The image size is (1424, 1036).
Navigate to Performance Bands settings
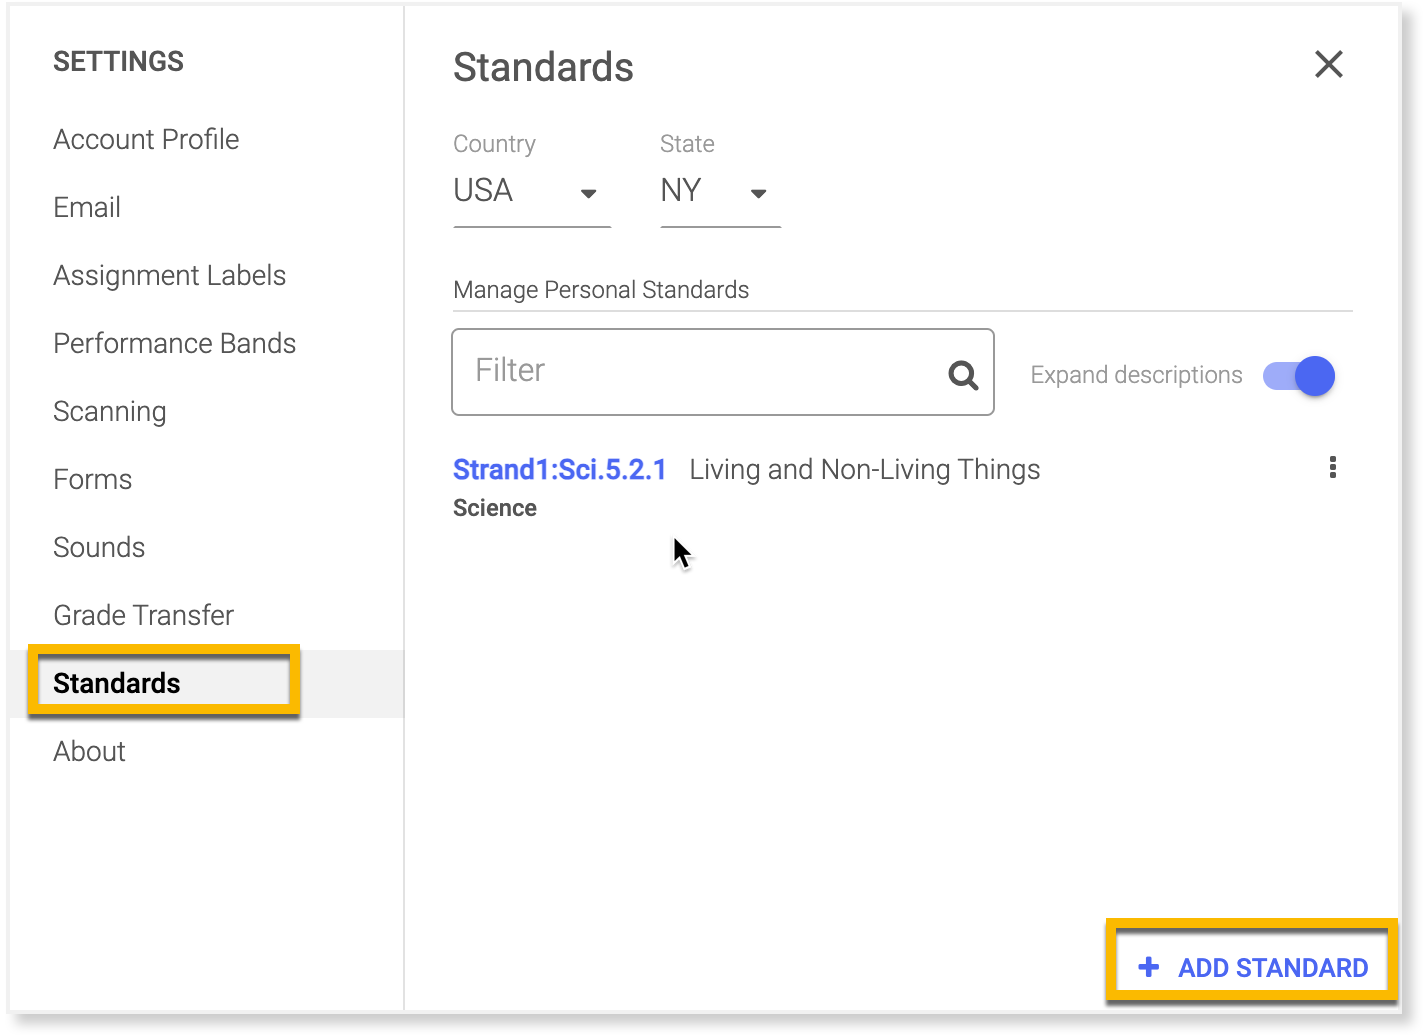[174, 343]
